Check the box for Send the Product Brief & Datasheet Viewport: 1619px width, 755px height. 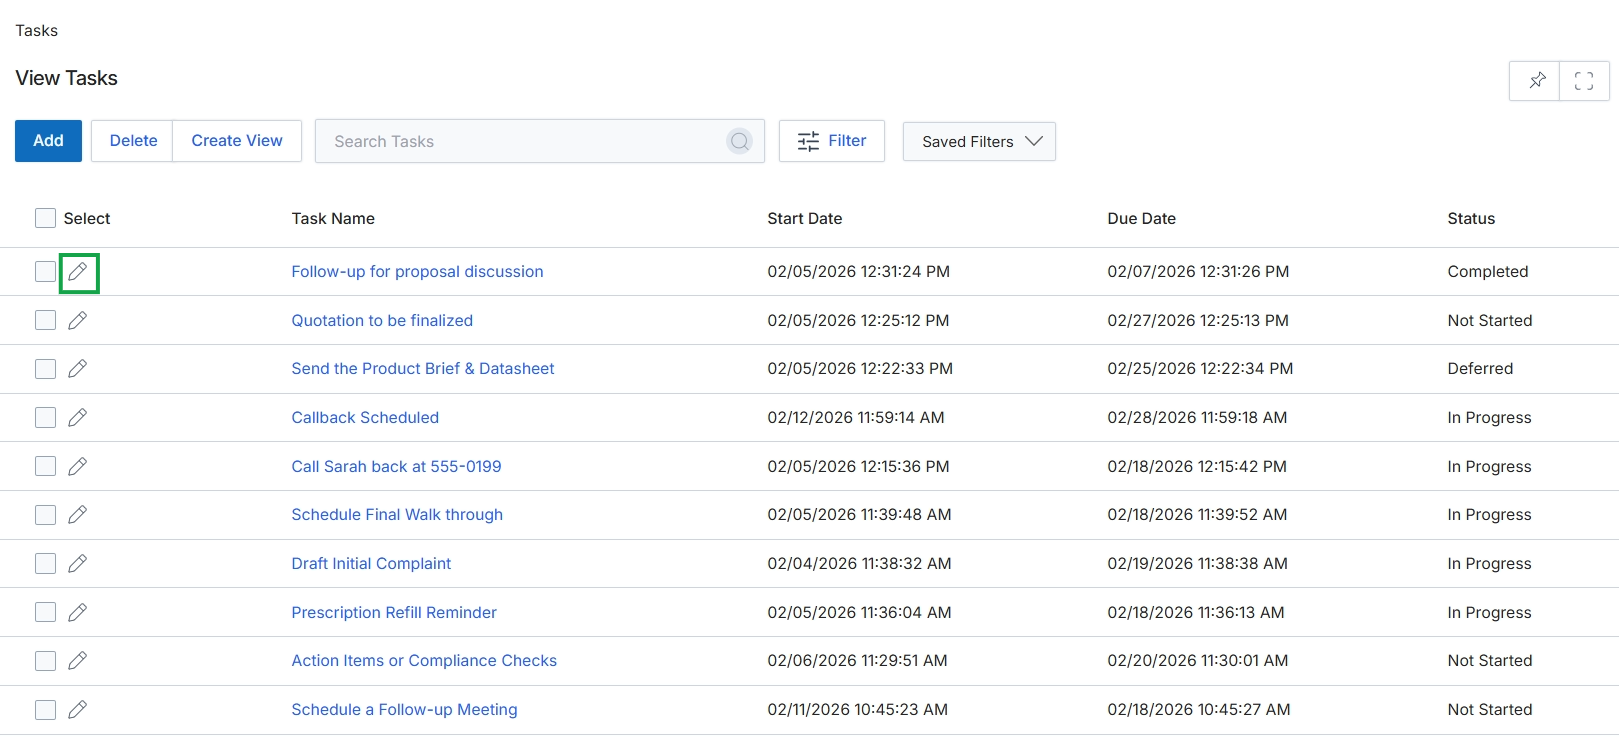[x=45, y=369]
